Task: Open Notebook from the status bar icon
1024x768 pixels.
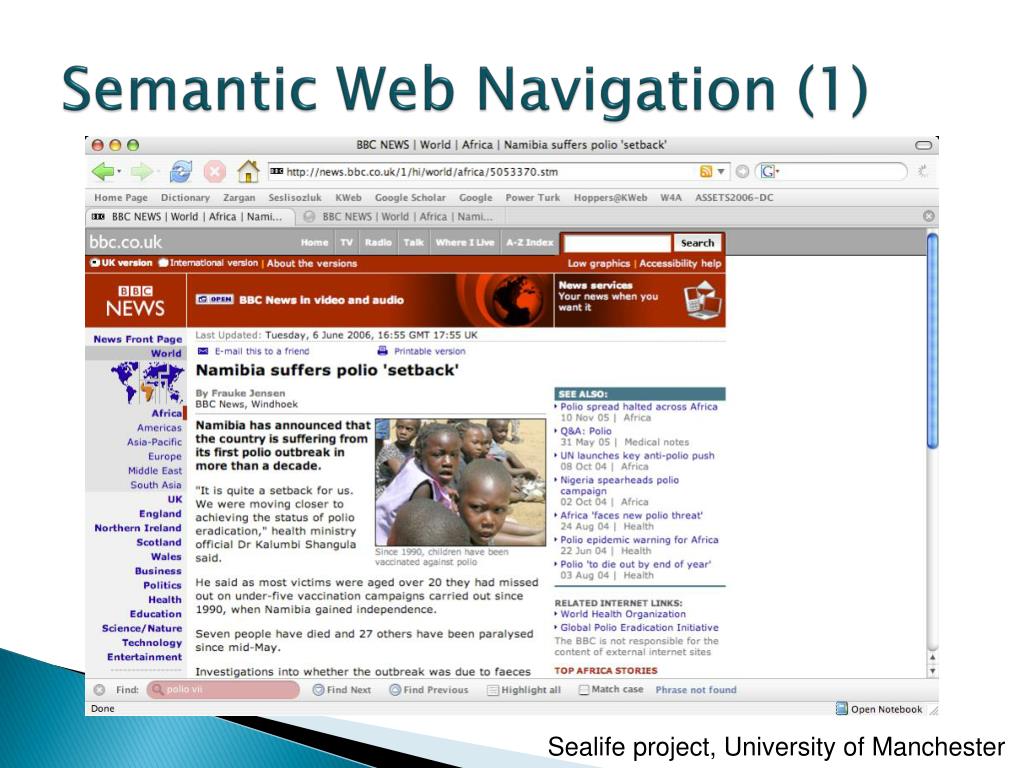Action: pyautogui.click(x=841, y=709)
